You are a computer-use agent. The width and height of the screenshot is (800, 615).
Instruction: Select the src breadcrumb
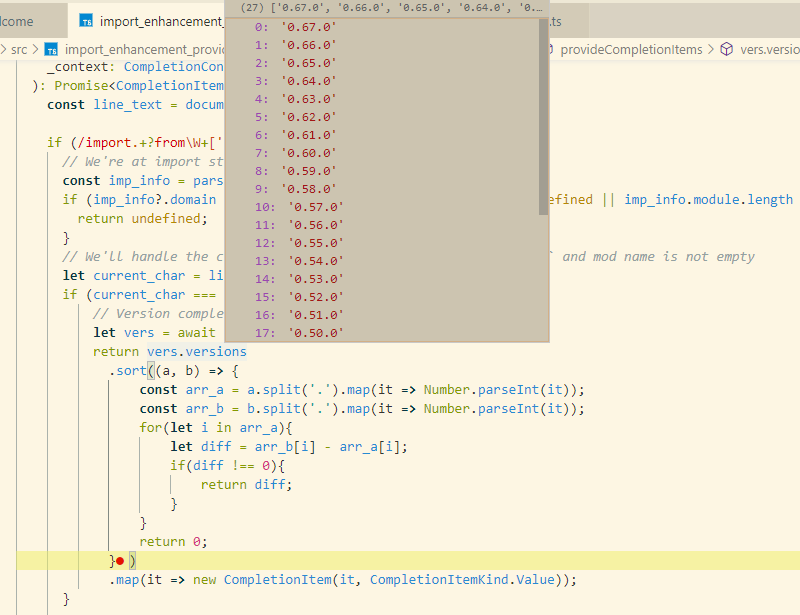pos(18,49)
